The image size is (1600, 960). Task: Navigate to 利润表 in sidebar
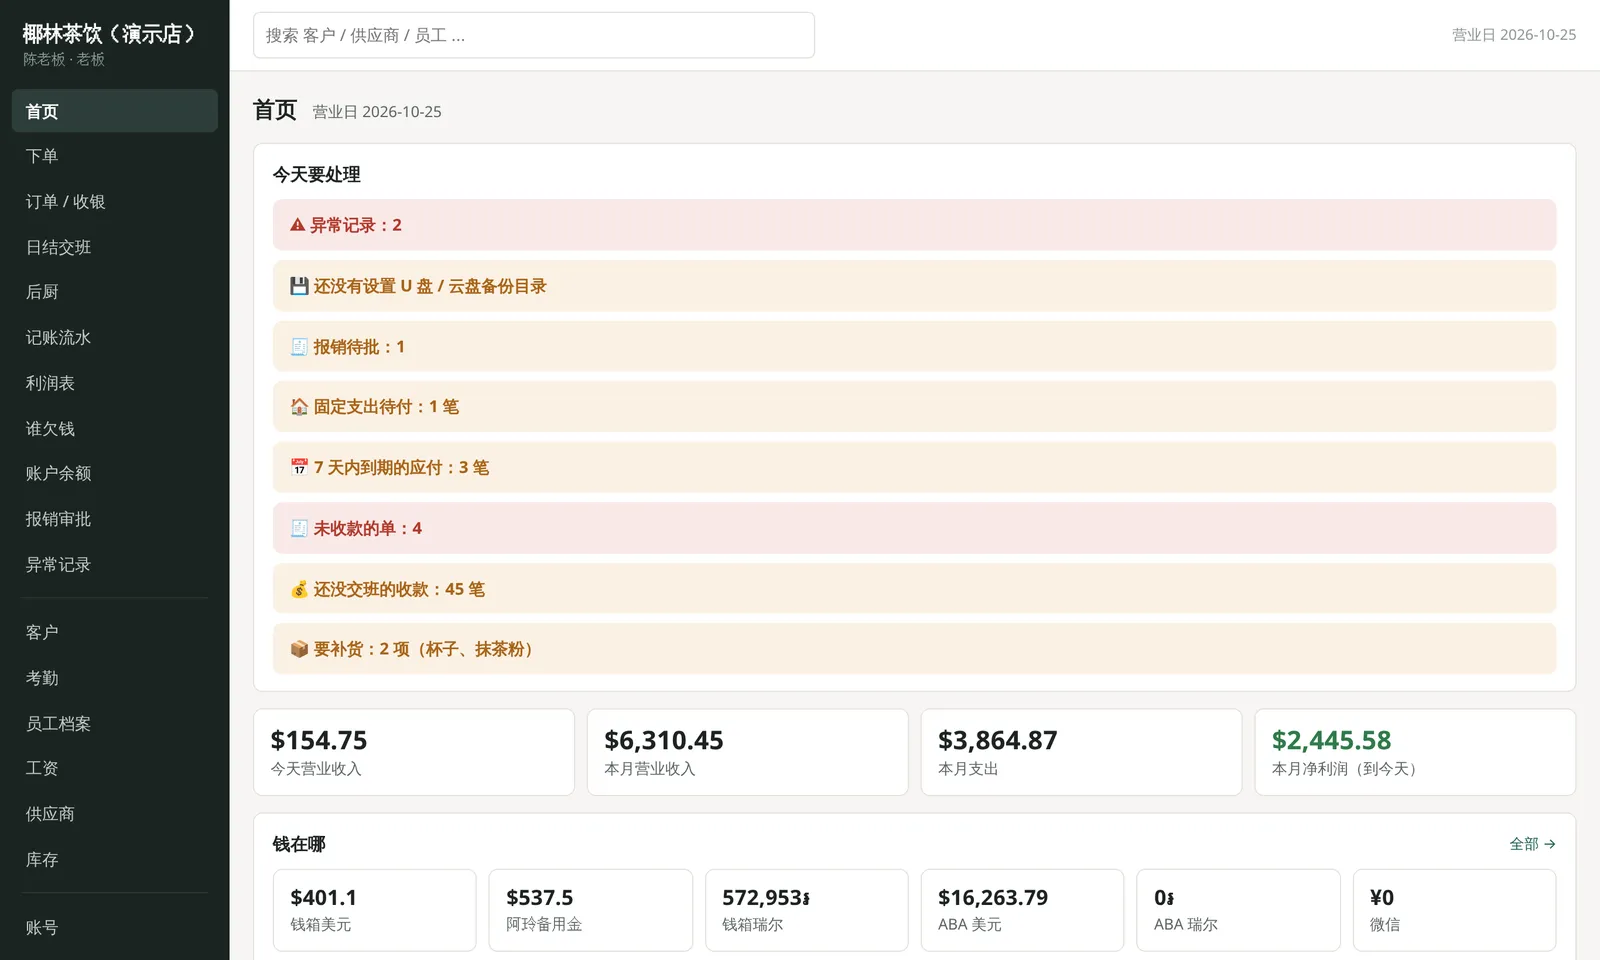tap(115, 383)
